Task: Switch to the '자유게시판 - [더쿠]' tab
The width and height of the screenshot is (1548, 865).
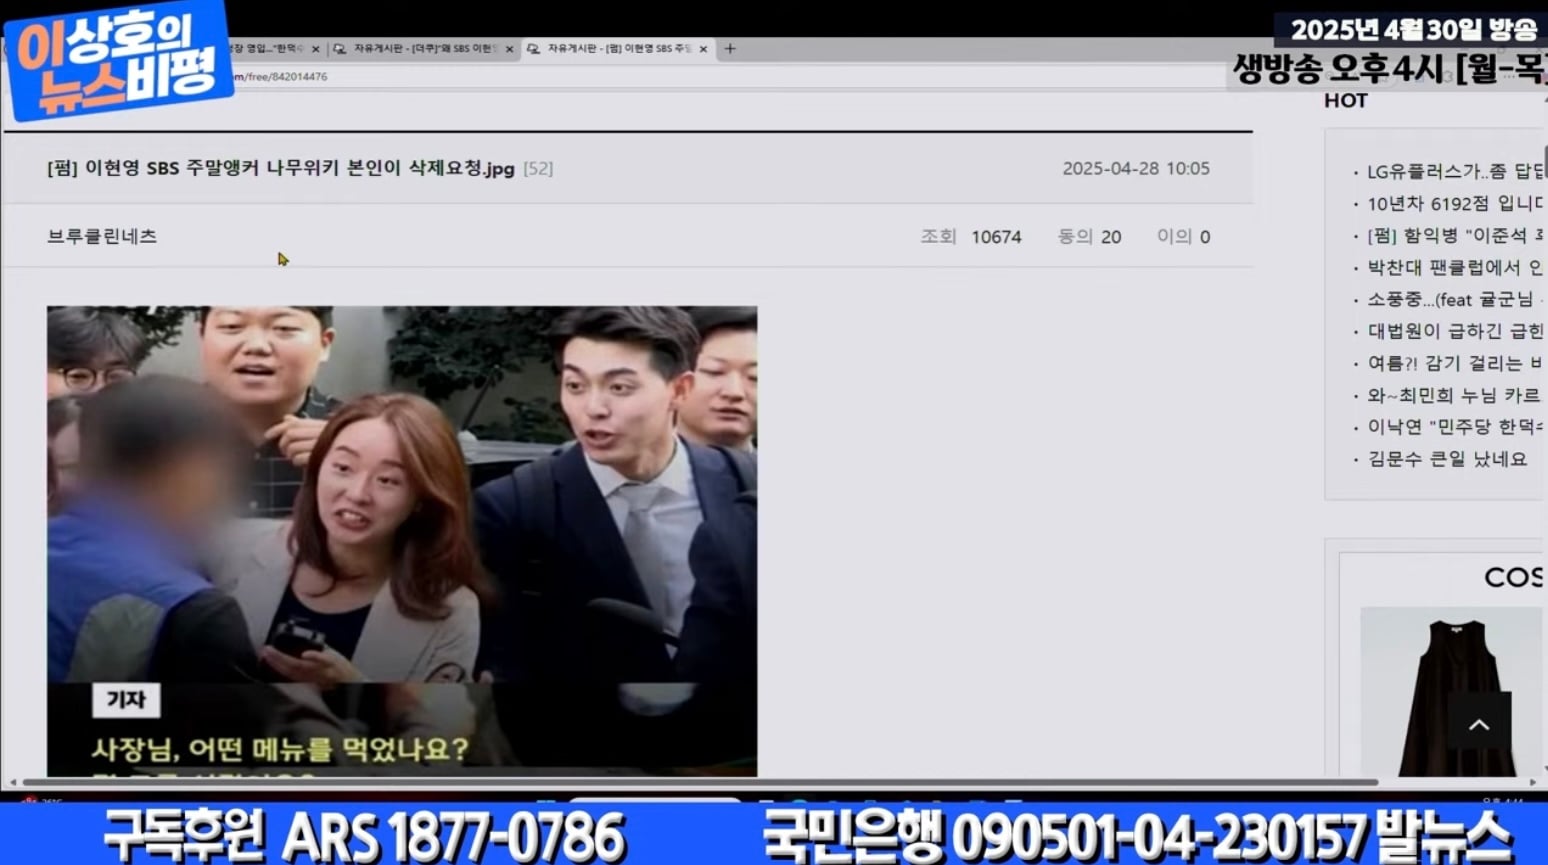Action: pos(422,48)
